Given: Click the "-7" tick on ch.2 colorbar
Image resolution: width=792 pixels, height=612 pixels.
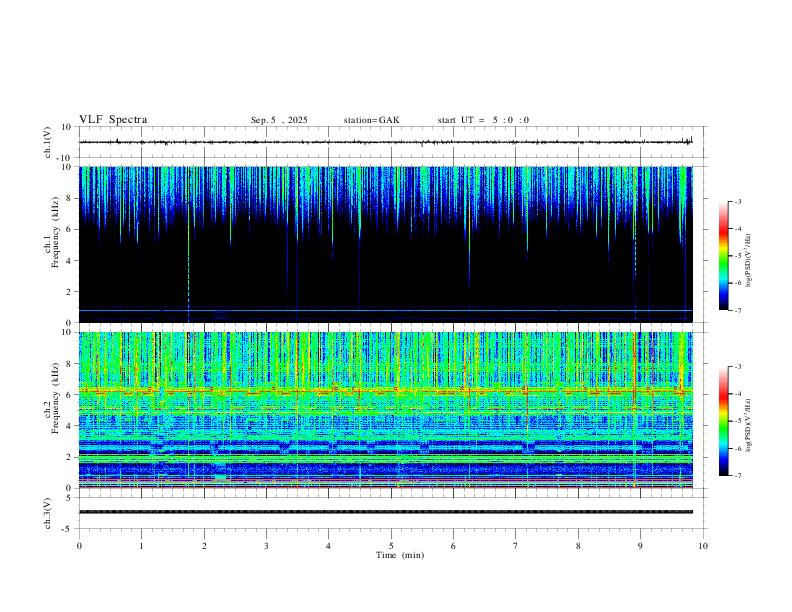Looking at the screenshot, I should pos(738,476).
